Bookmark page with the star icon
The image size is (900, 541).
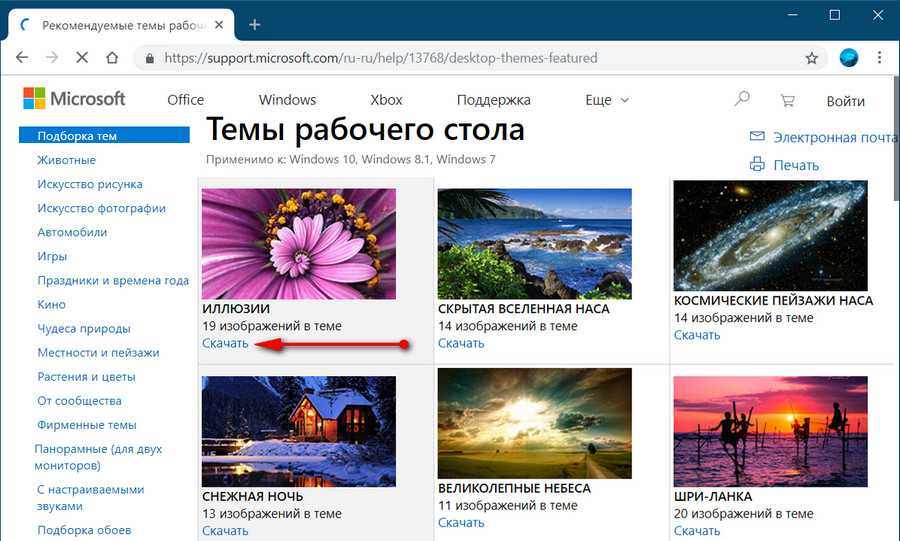[812, 58]
